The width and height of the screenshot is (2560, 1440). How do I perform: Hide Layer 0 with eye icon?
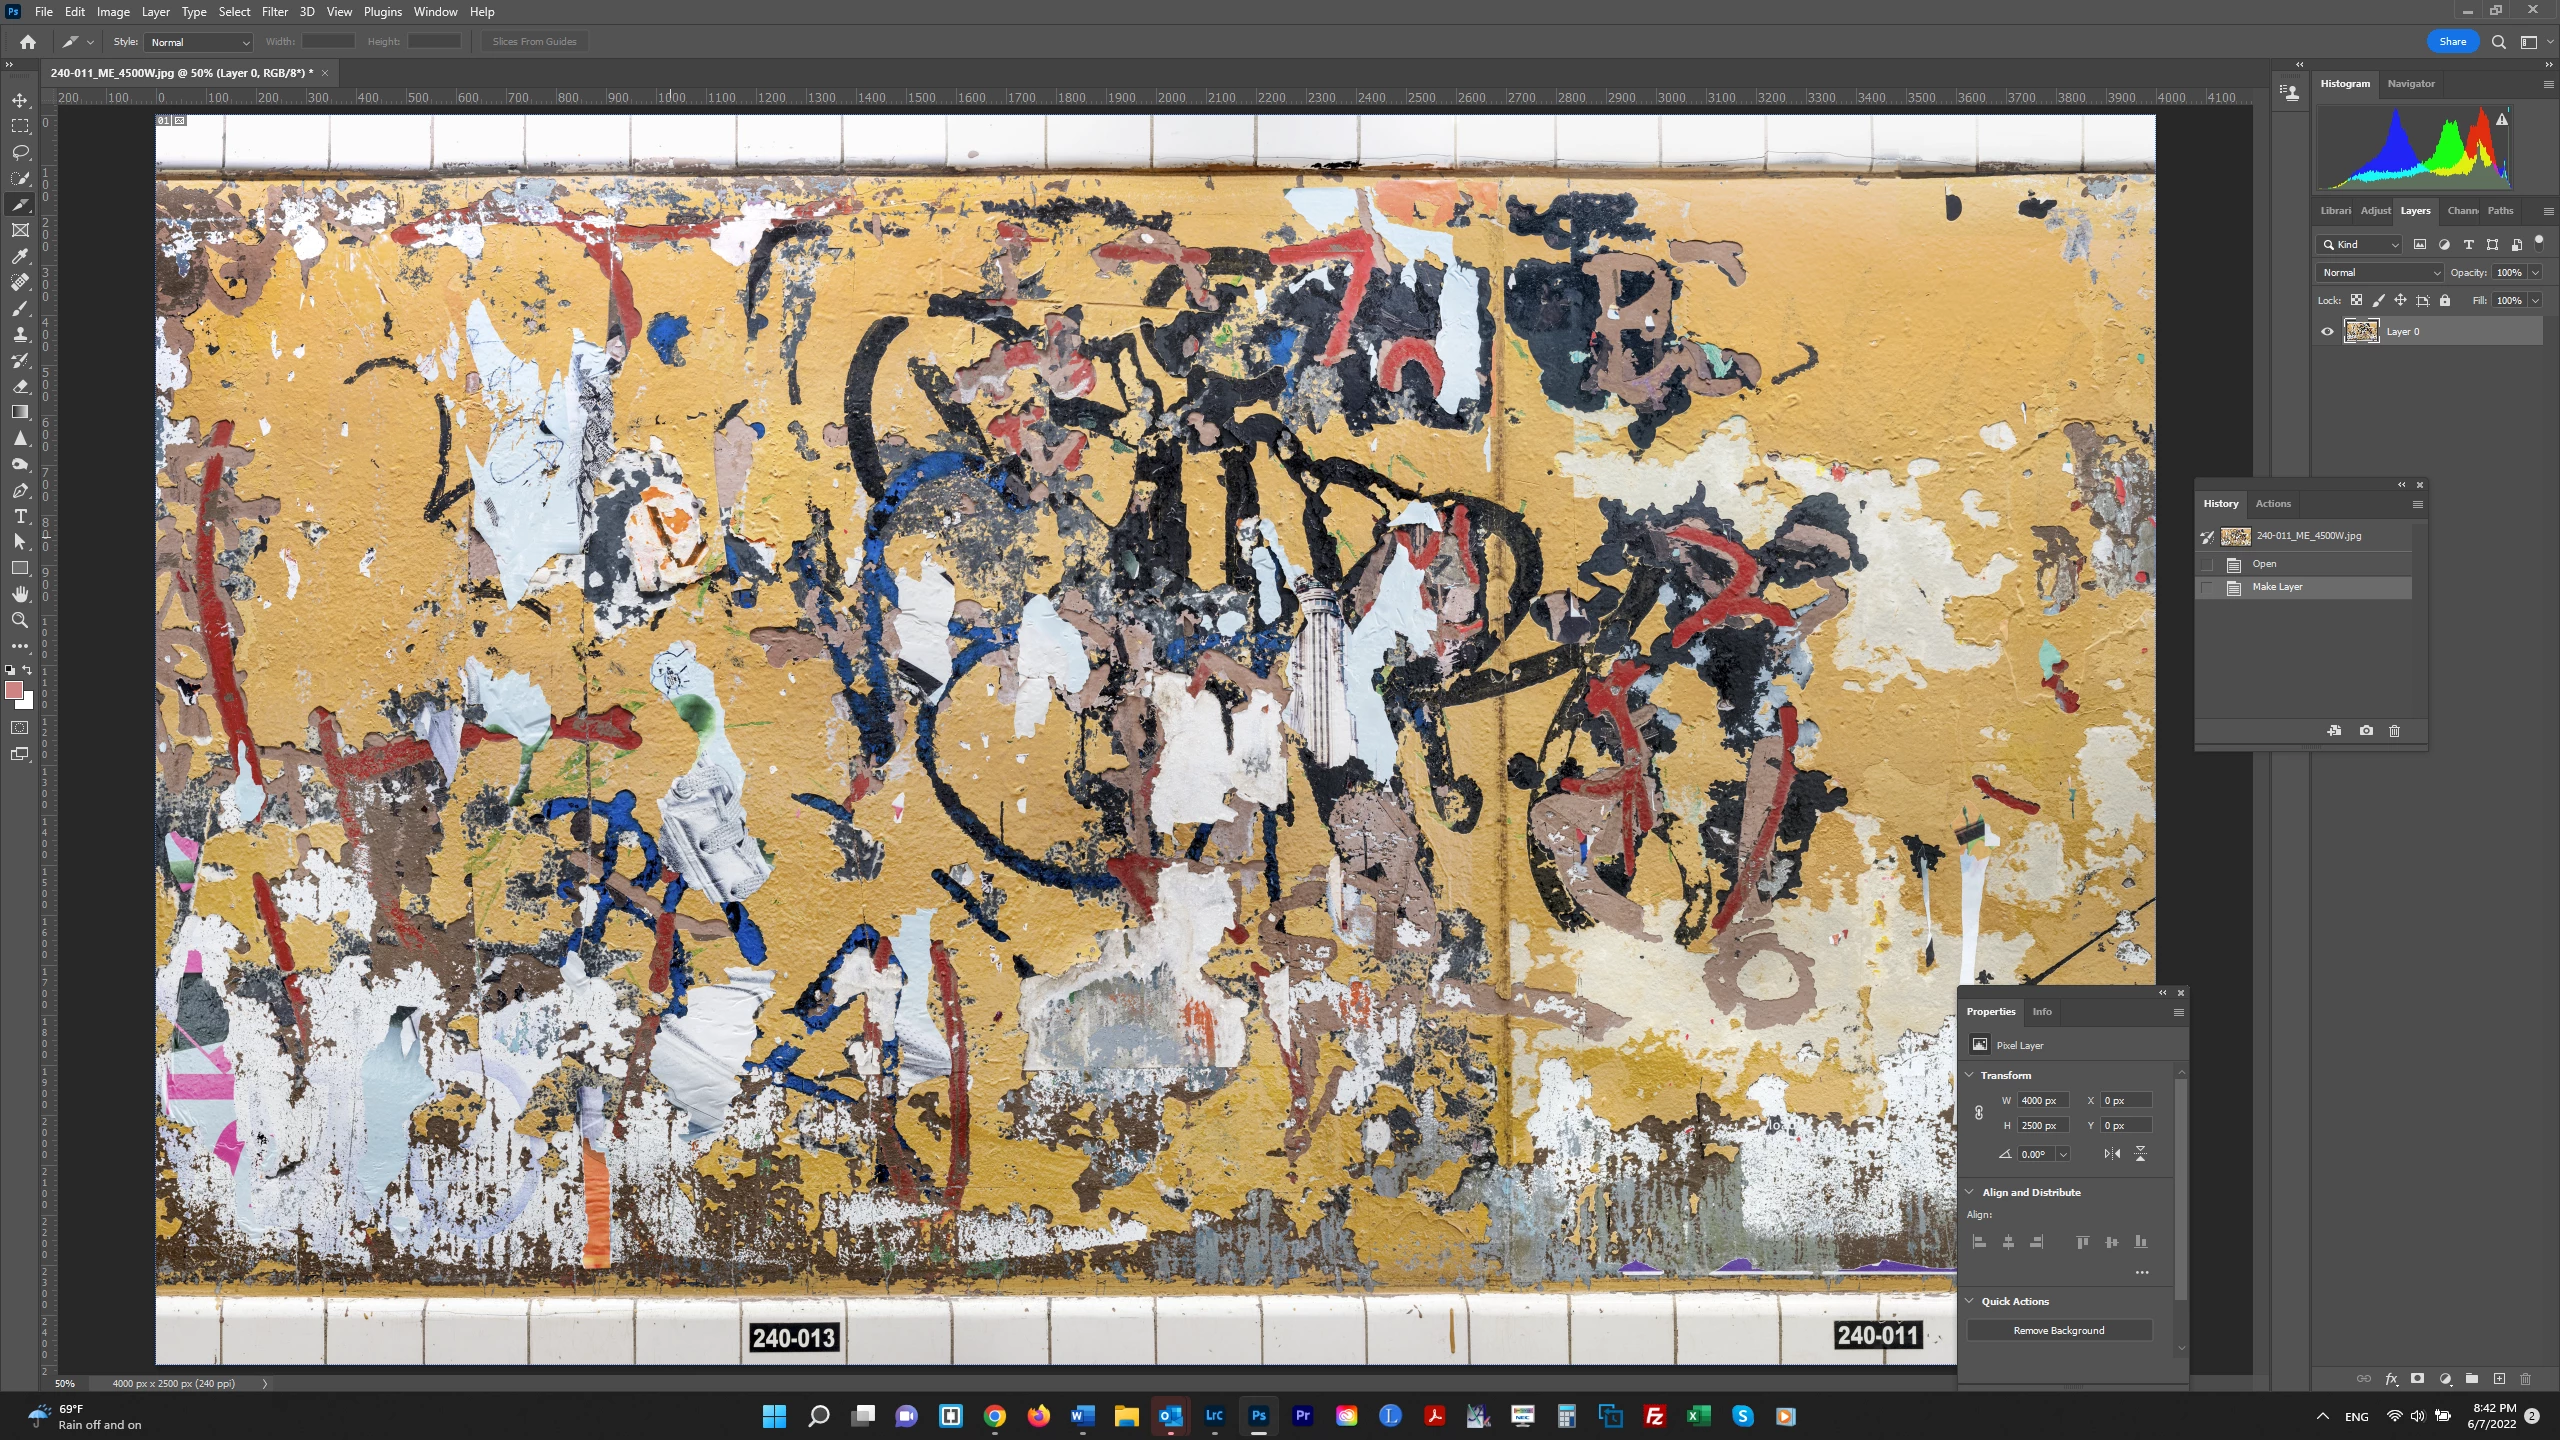[x=2327, y=332]
